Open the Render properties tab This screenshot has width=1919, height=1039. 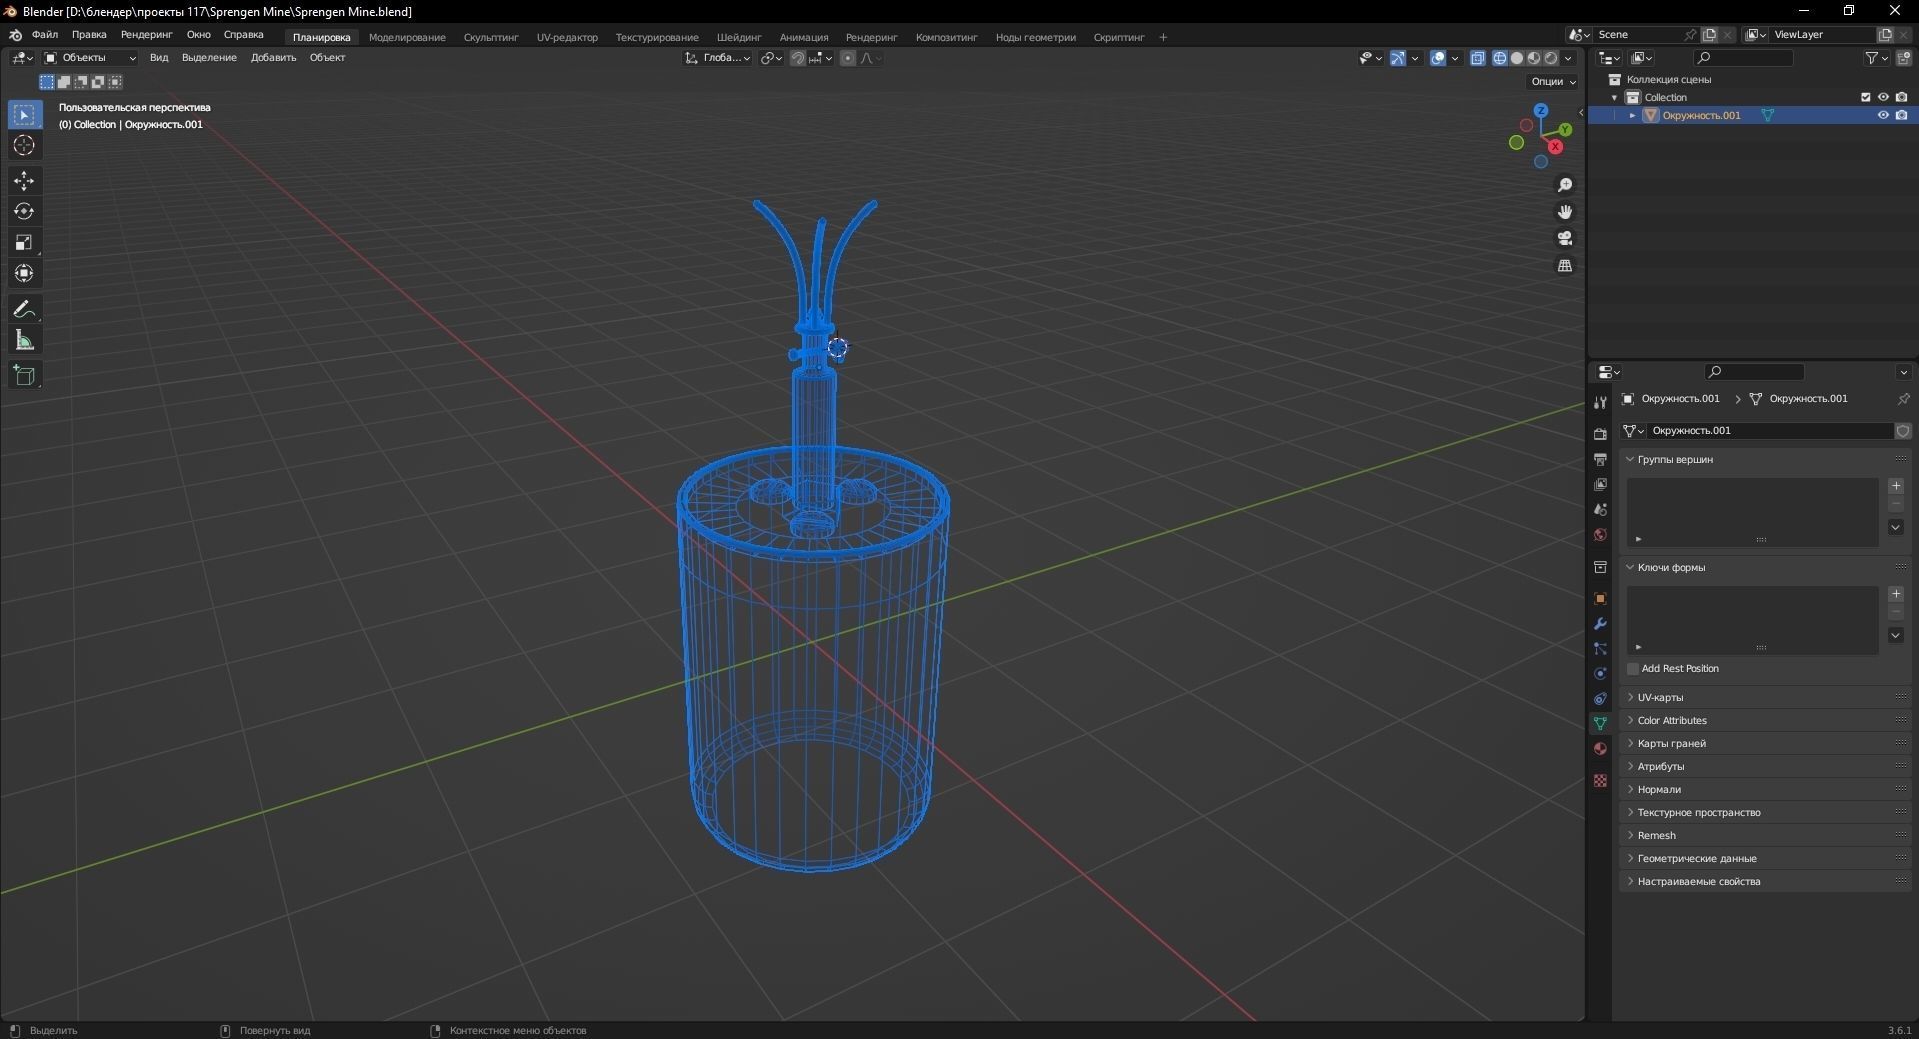(x=1600, y=434)
